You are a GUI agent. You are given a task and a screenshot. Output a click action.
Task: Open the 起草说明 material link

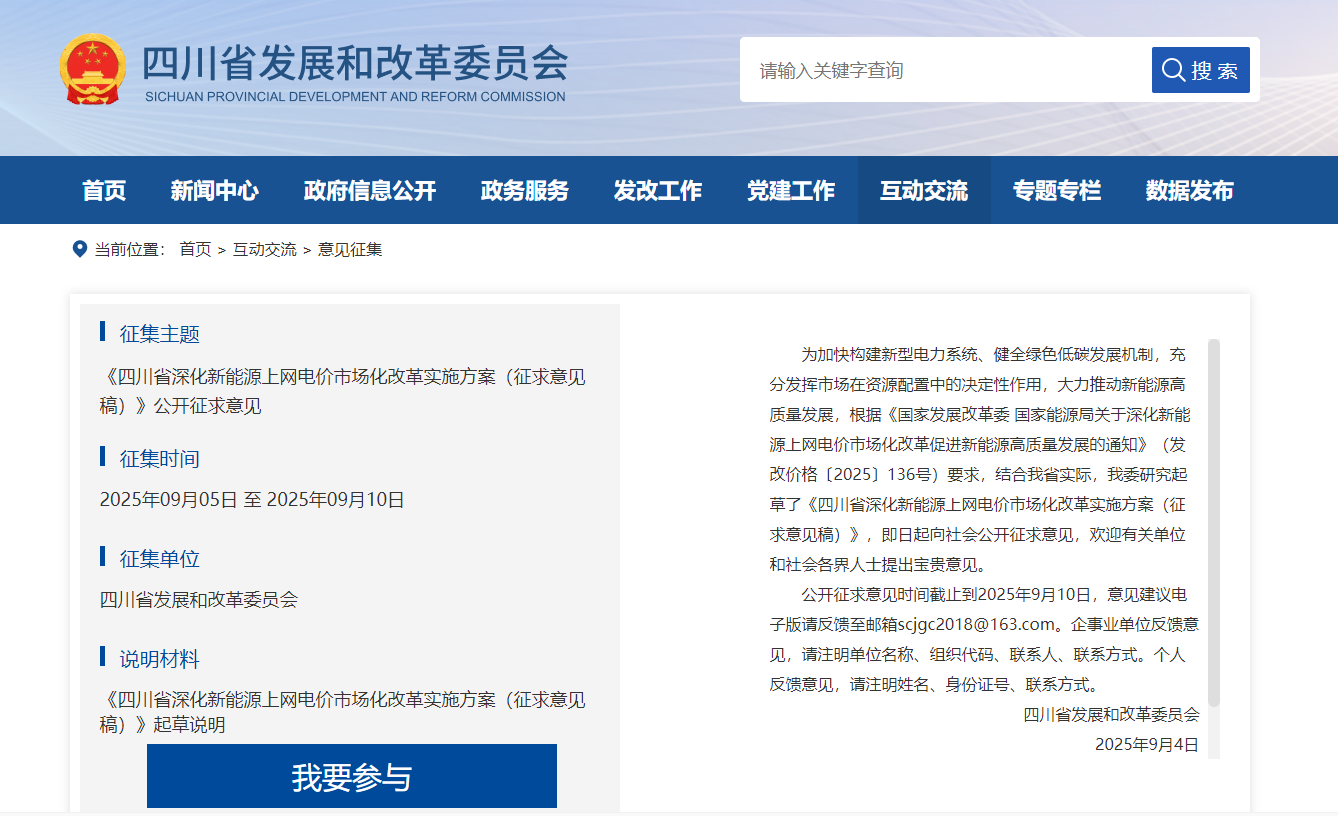343,712
